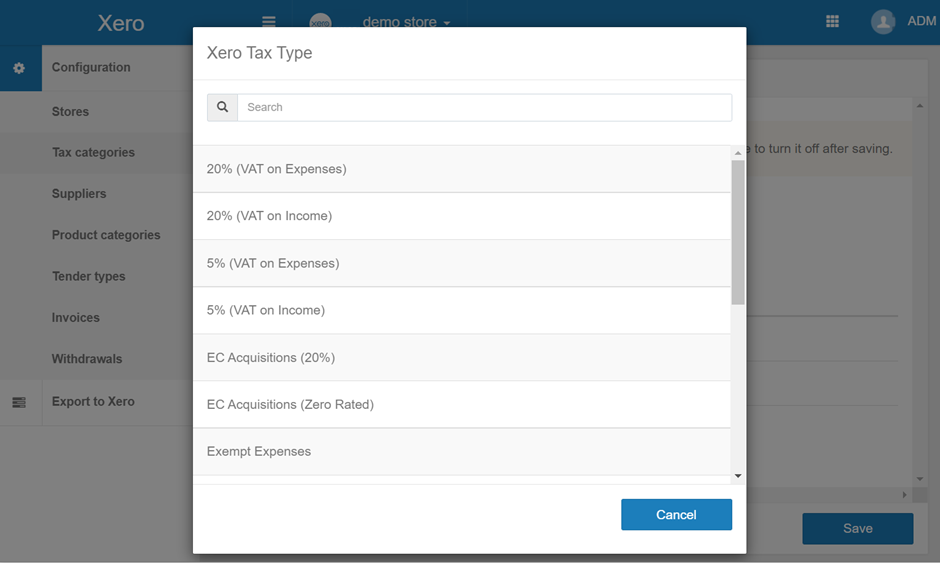940x563 pixels.
Task: Click the hamburger menu icon in header
Action: 268,22
